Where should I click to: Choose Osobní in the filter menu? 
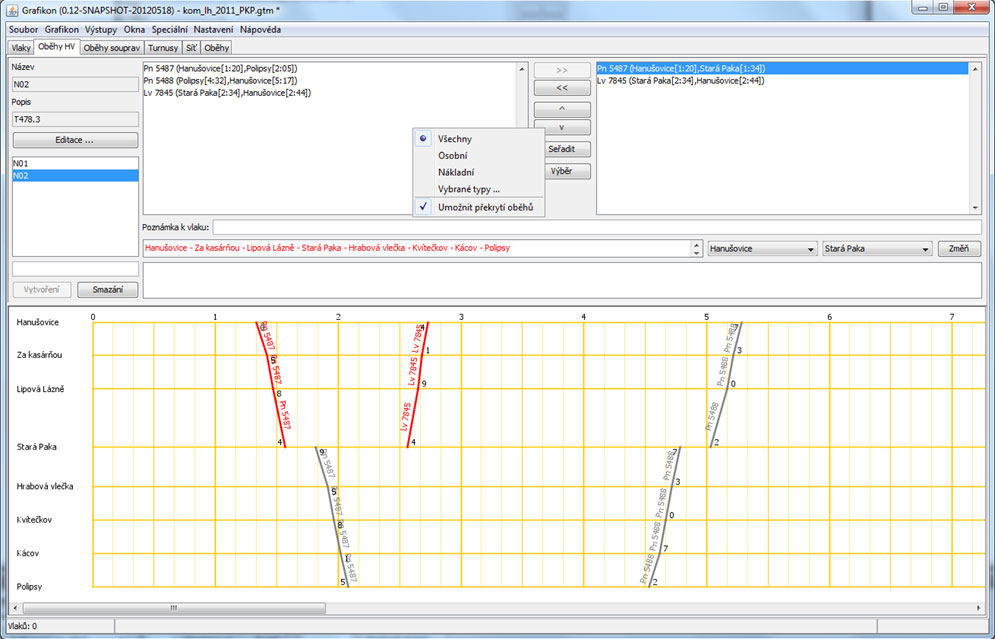[478, 155]
